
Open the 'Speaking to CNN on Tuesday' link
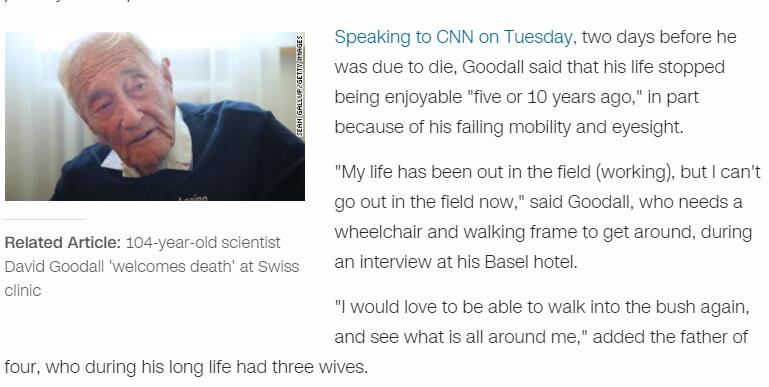click(x=455, y=38)
